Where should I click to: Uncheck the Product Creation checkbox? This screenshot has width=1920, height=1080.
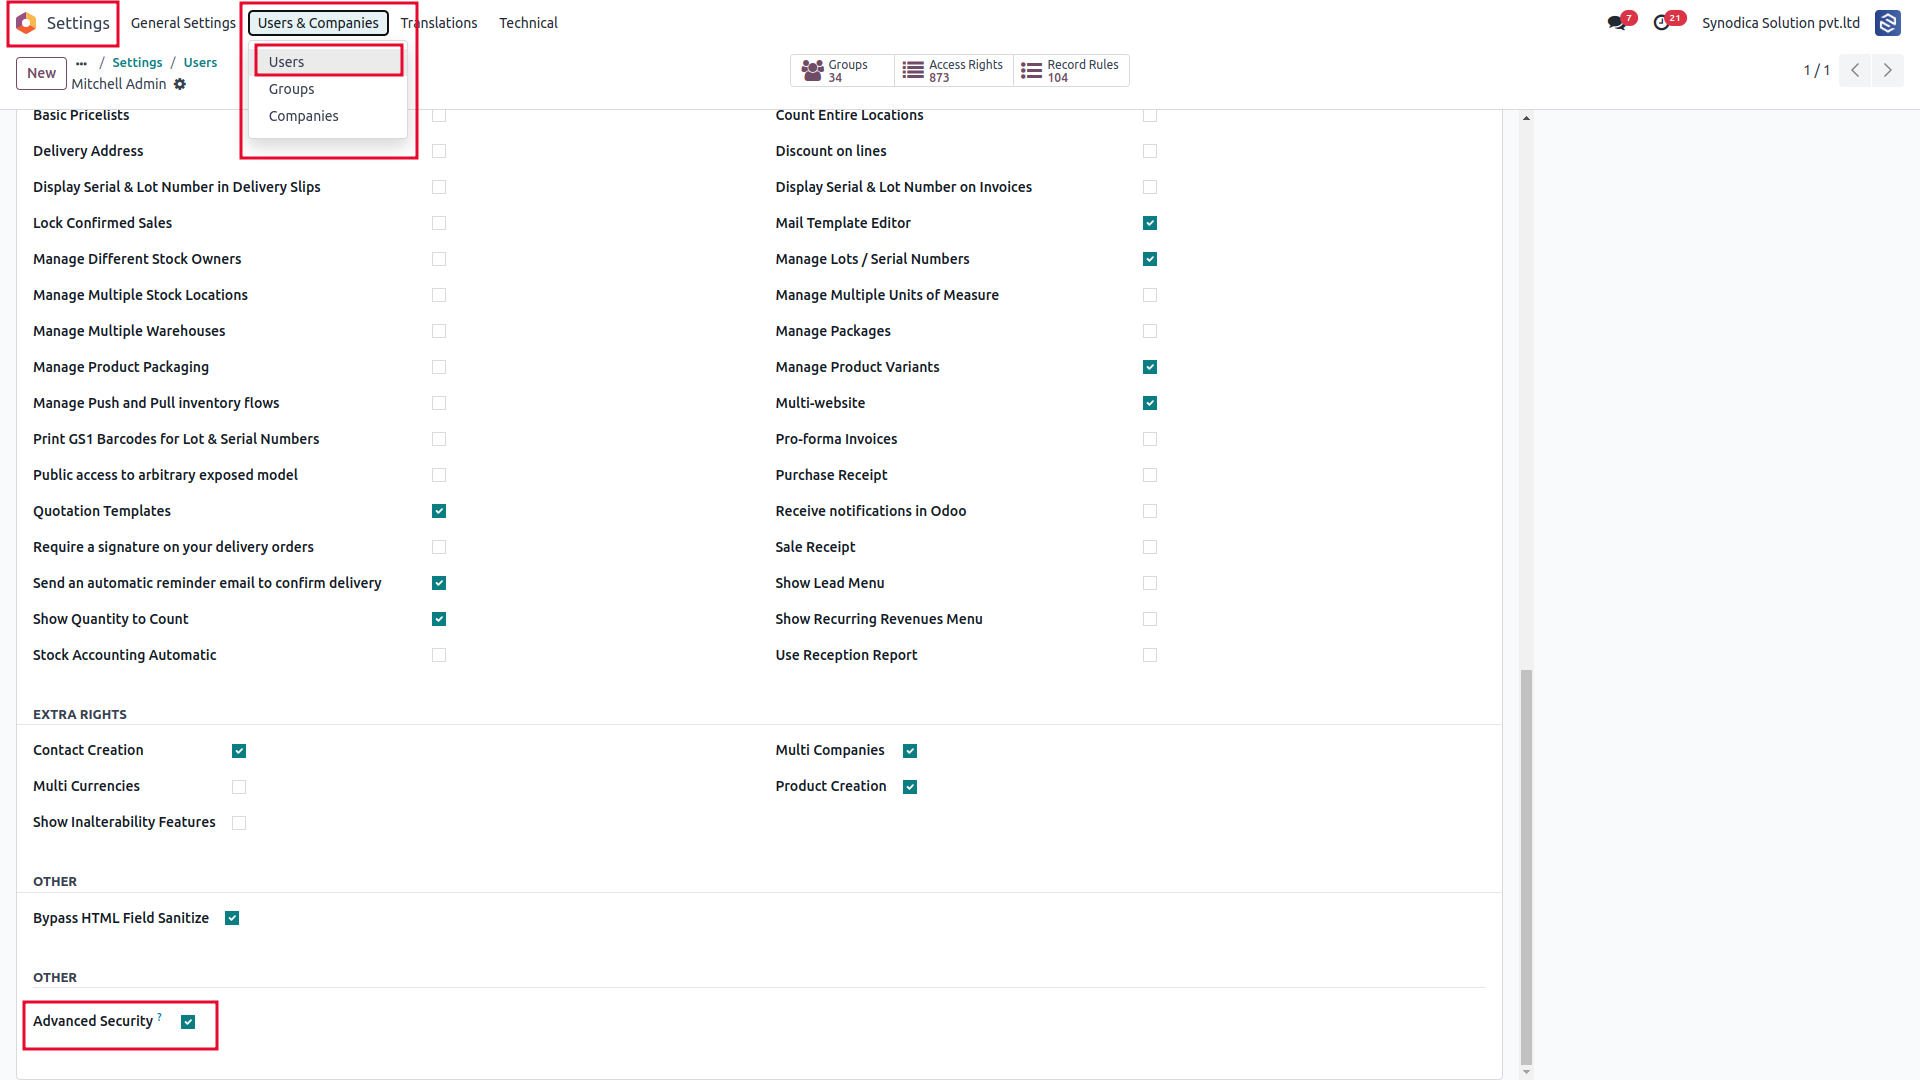pyautogui.click(x=910, y=787)
